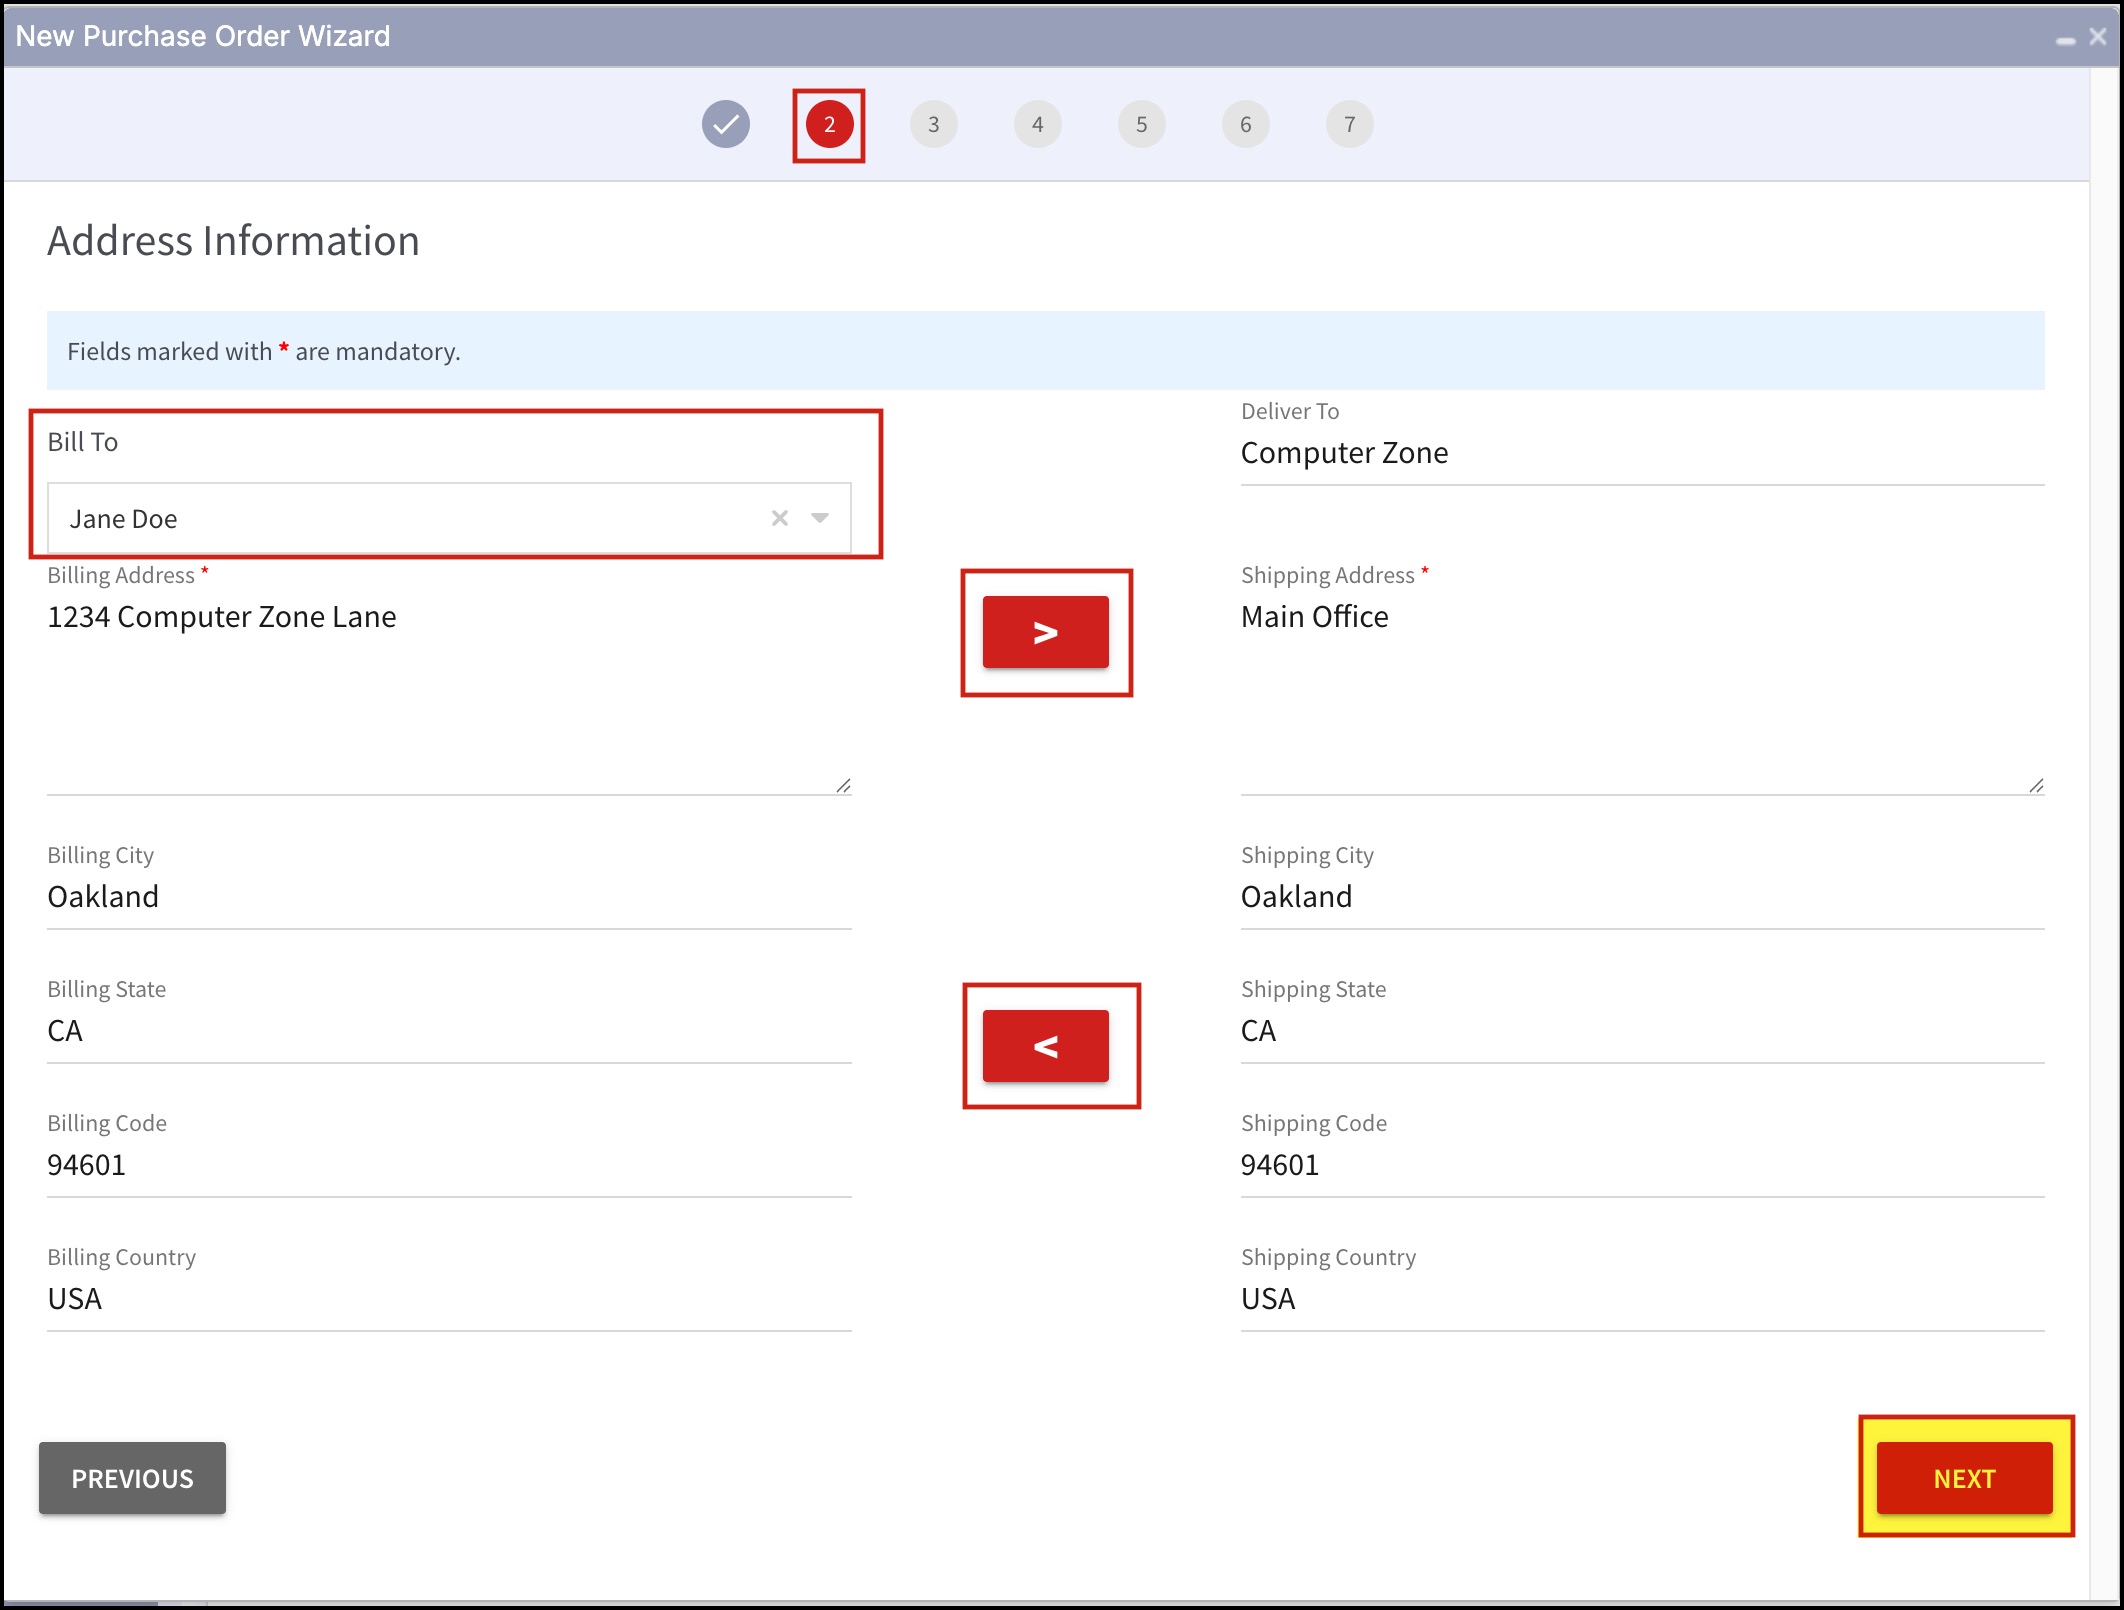Edit the Shipping City field
Image resolution: width=2124 pixels, height=1610 pixels.
coord(1640,896)
